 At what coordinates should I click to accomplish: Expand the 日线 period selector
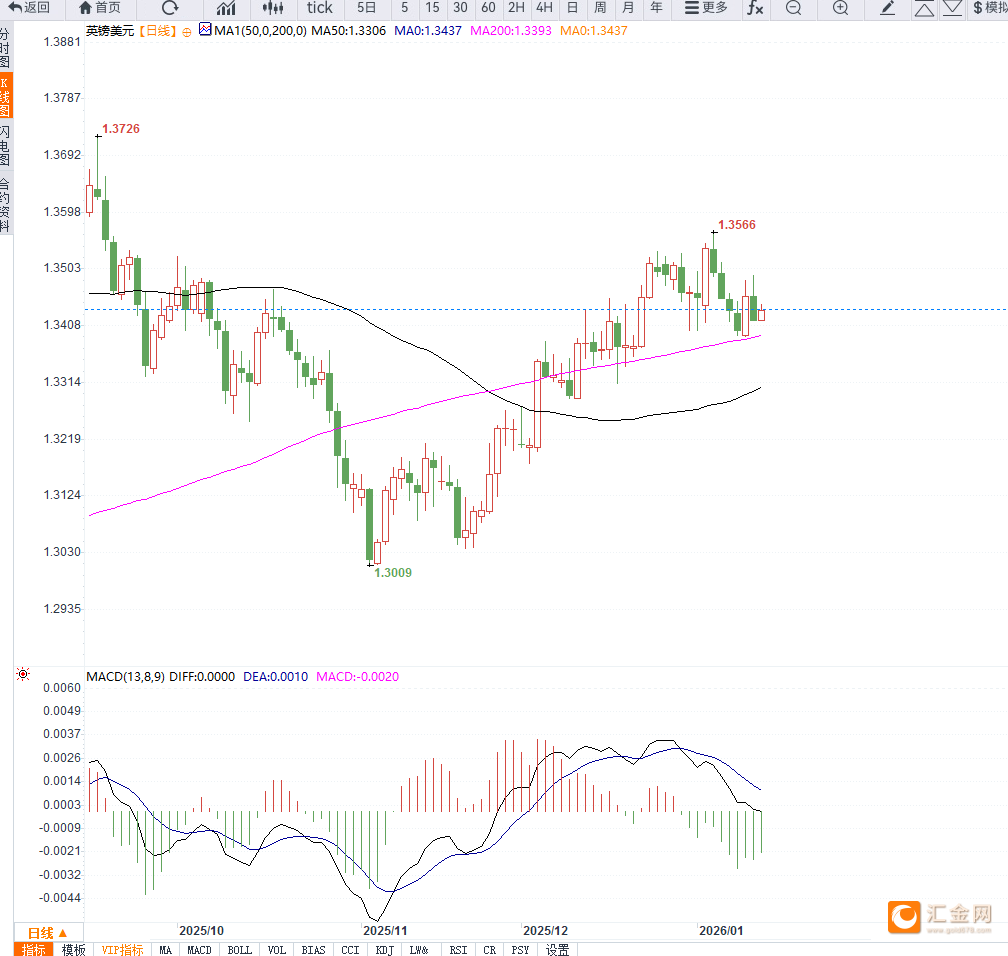48,933
